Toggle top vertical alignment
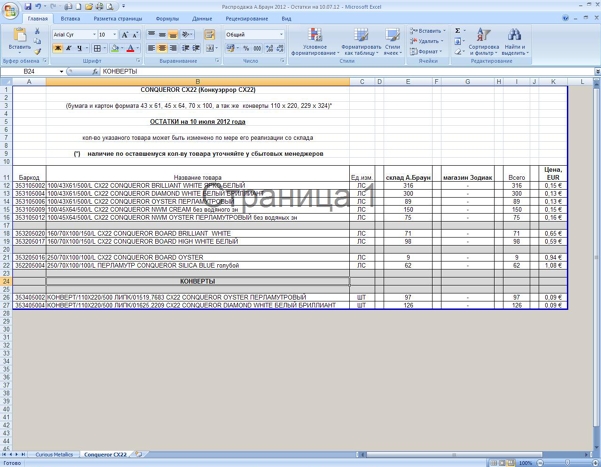 (x=151, y=35)
